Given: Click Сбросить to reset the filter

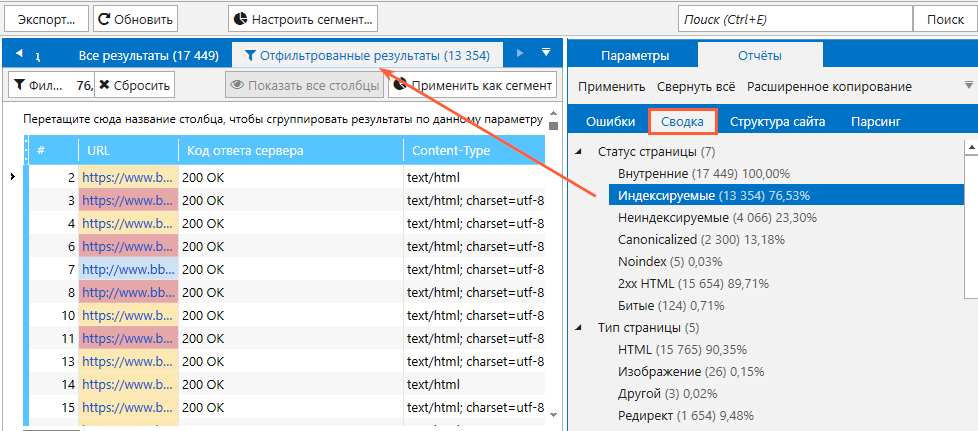Looking at the screenshot, I should pos(135,85).
